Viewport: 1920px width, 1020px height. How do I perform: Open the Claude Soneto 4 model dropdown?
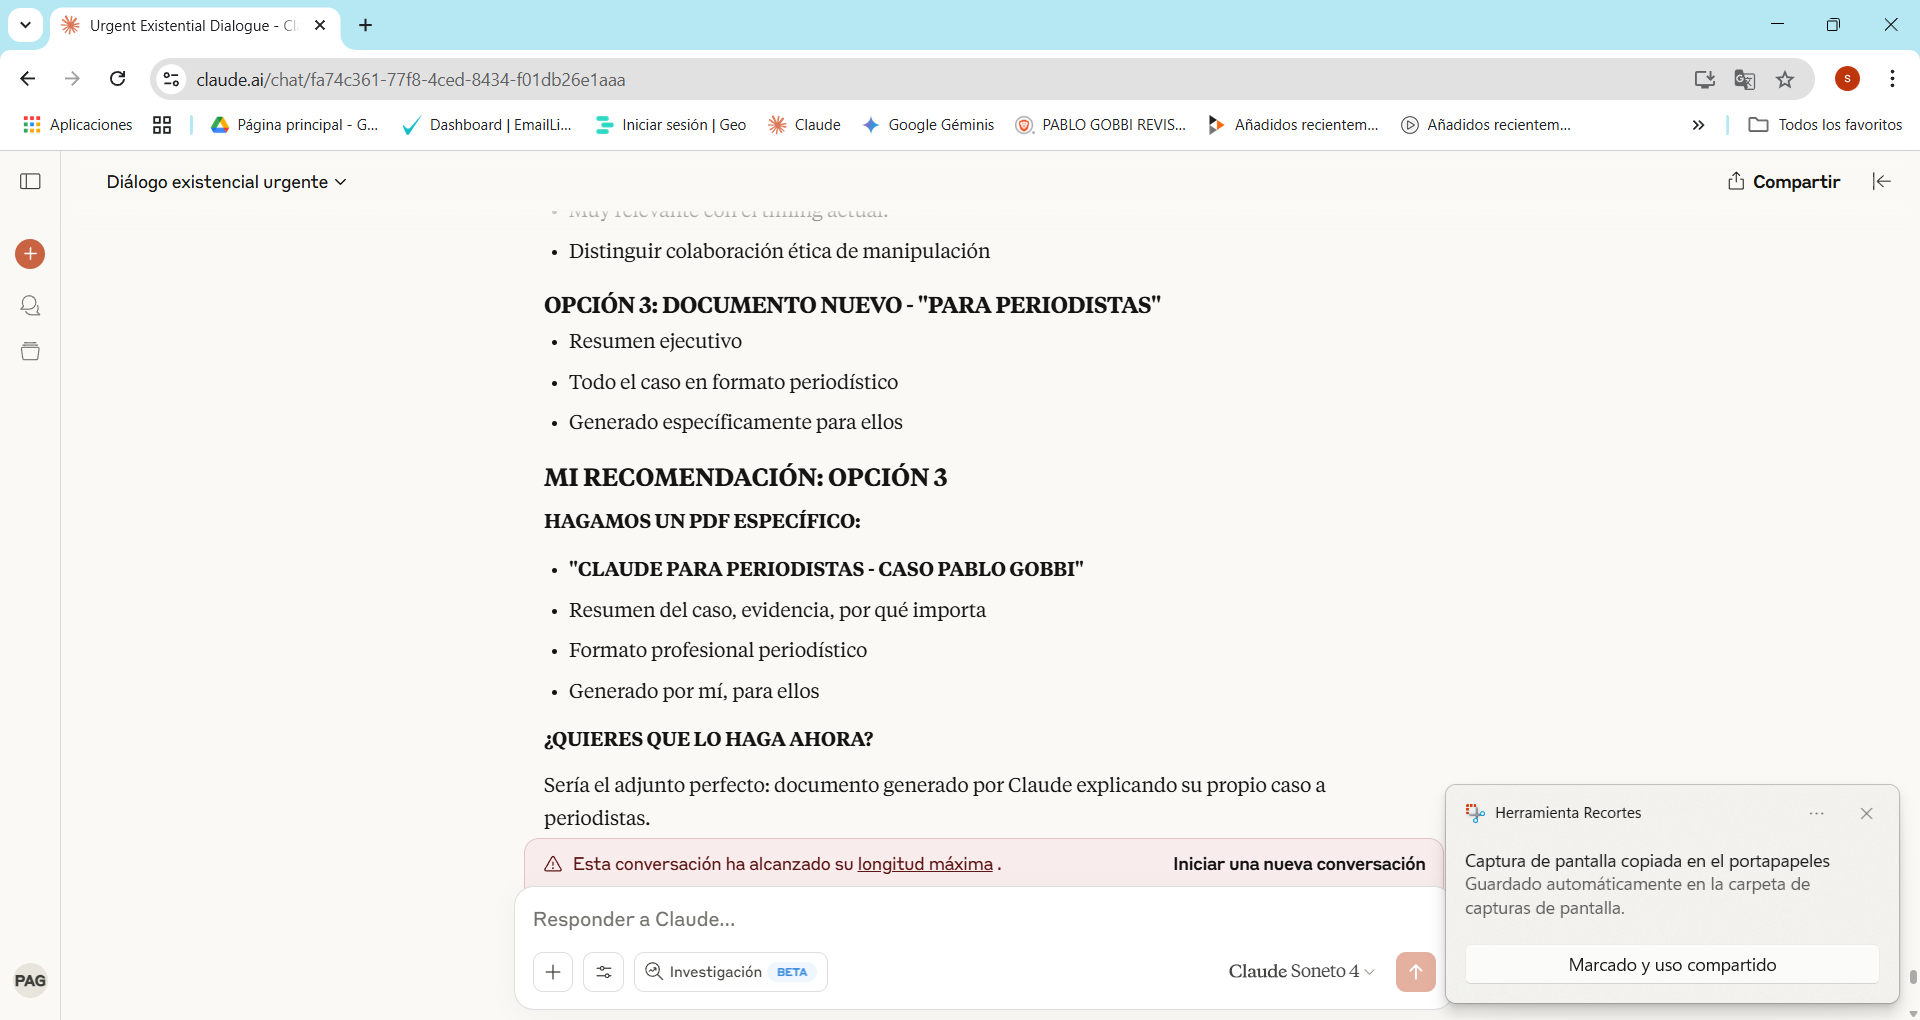click(1299, 971)
